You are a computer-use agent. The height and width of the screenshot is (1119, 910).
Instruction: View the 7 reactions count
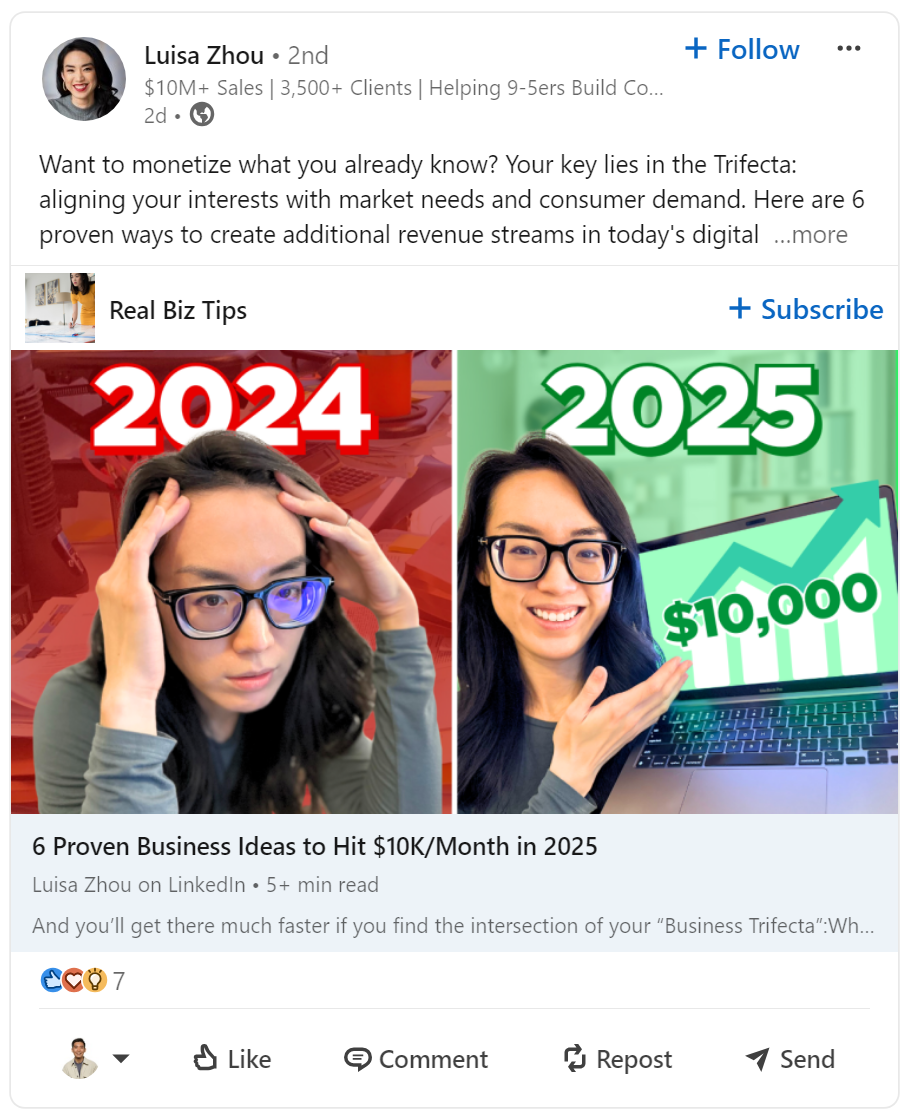(118, 981)
